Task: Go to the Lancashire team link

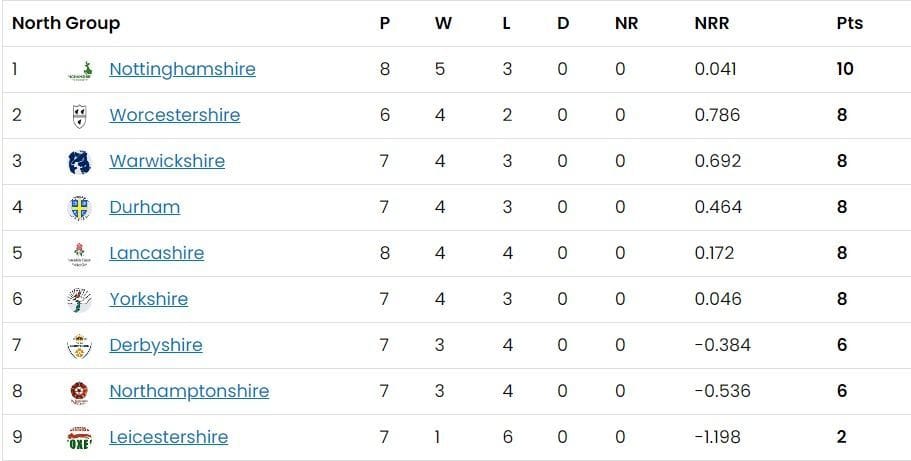Action: (156, 253)
